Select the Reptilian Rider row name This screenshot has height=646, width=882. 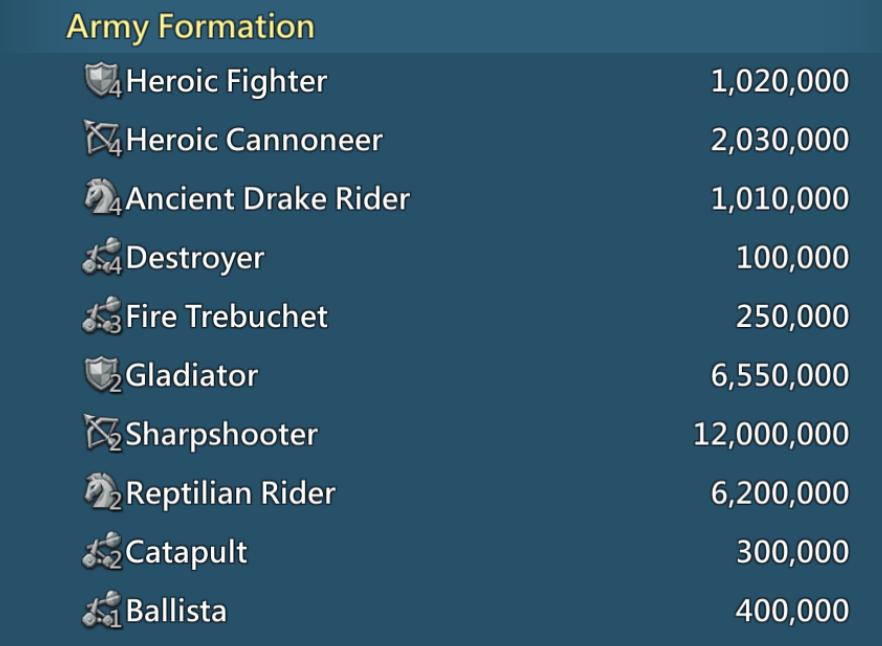[231, 493]
